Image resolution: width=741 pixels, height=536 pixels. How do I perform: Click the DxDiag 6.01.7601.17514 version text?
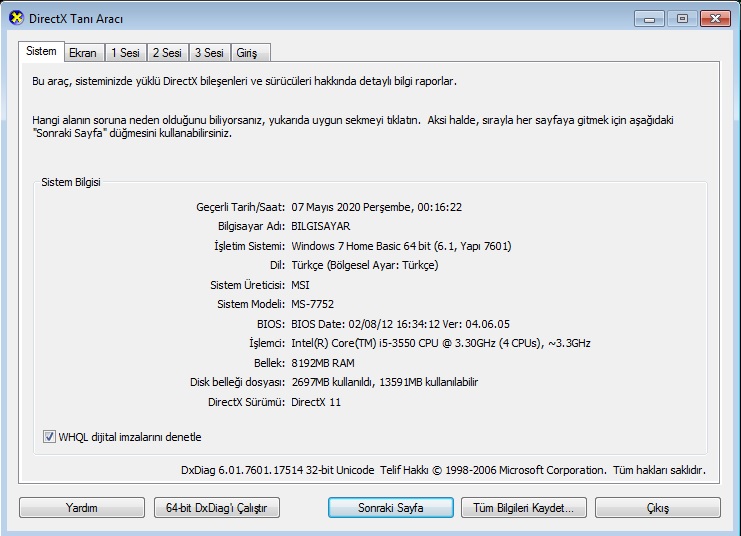[277, 470]
